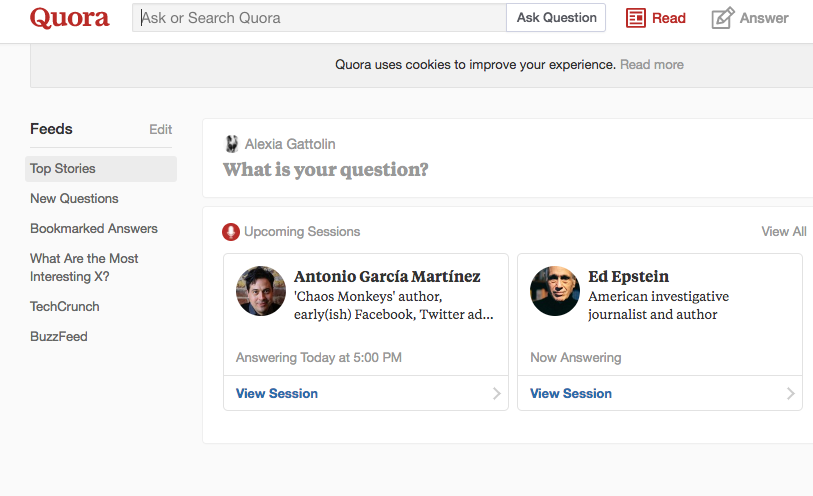Click Edit next to Feeds
The image size is (813, 496).
[x=161, y=130]
